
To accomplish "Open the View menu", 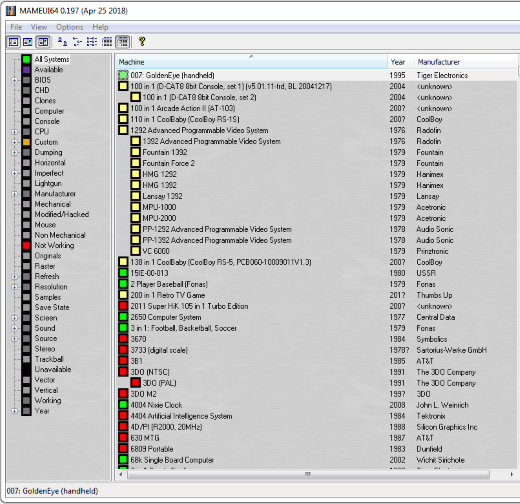I will (39, 27).
